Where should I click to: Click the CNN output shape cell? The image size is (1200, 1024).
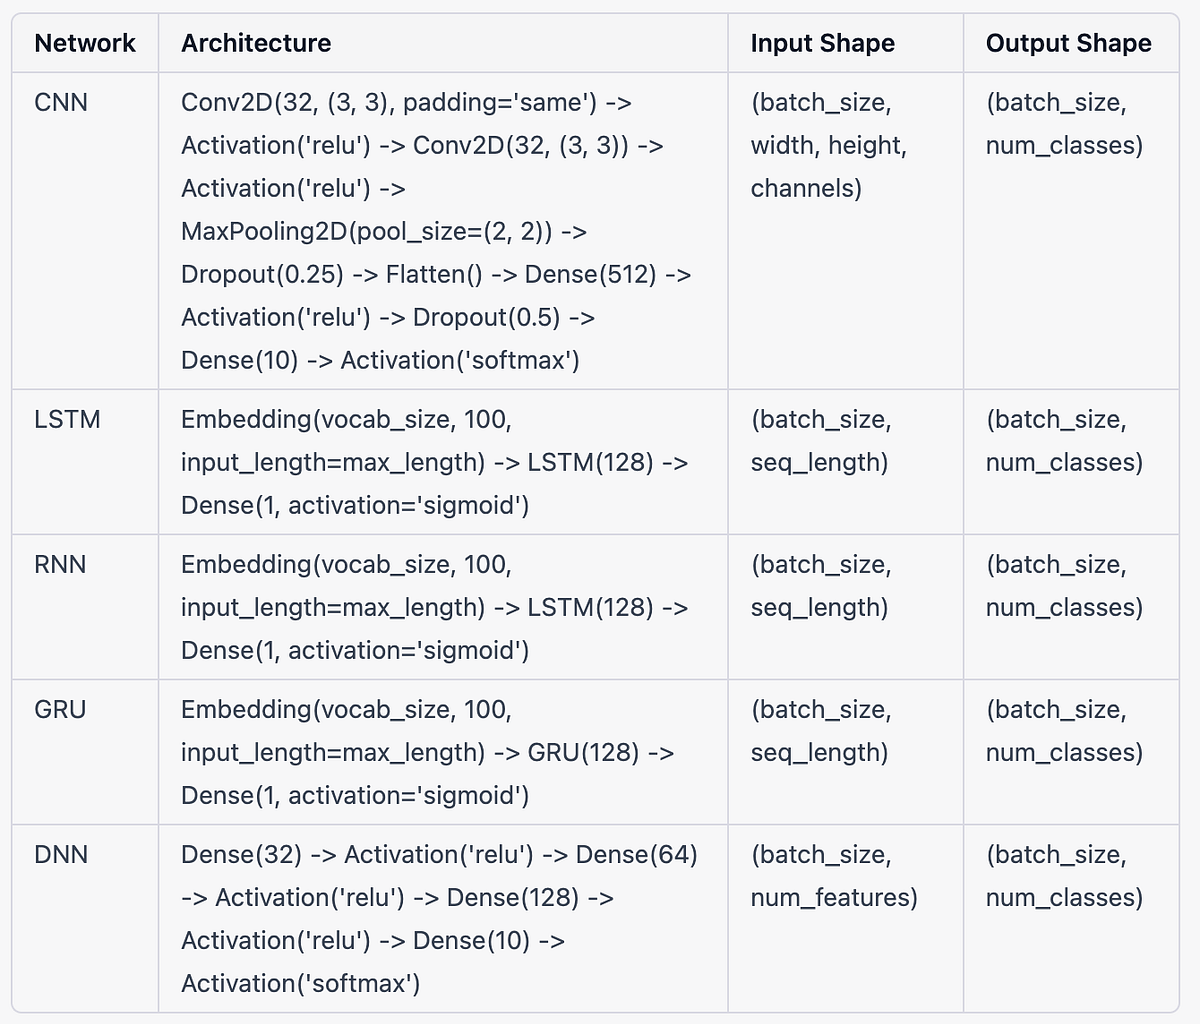(x=1064, y=123)
